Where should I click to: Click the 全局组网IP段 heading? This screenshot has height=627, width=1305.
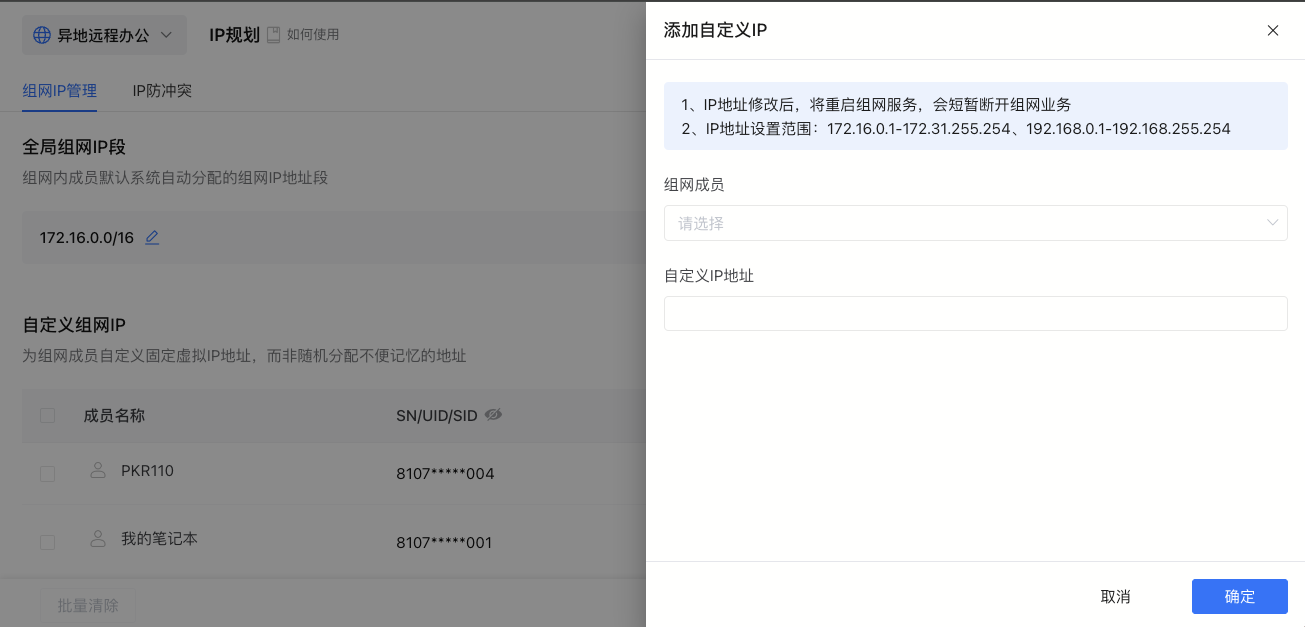pos(74,147)
